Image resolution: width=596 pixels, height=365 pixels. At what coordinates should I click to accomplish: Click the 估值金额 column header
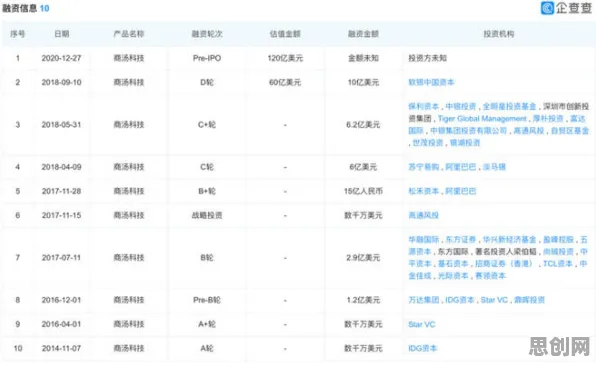[285, 34]
